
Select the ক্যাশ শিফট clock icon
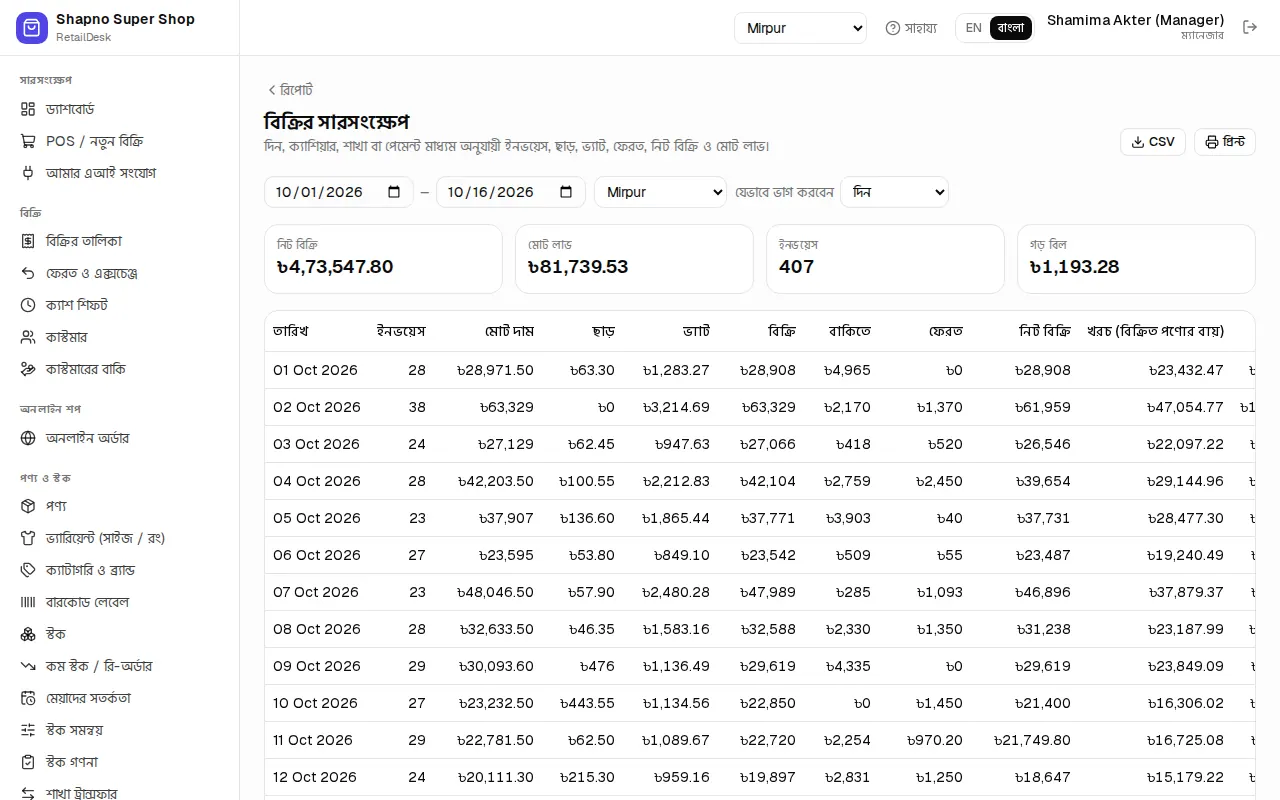28,305
